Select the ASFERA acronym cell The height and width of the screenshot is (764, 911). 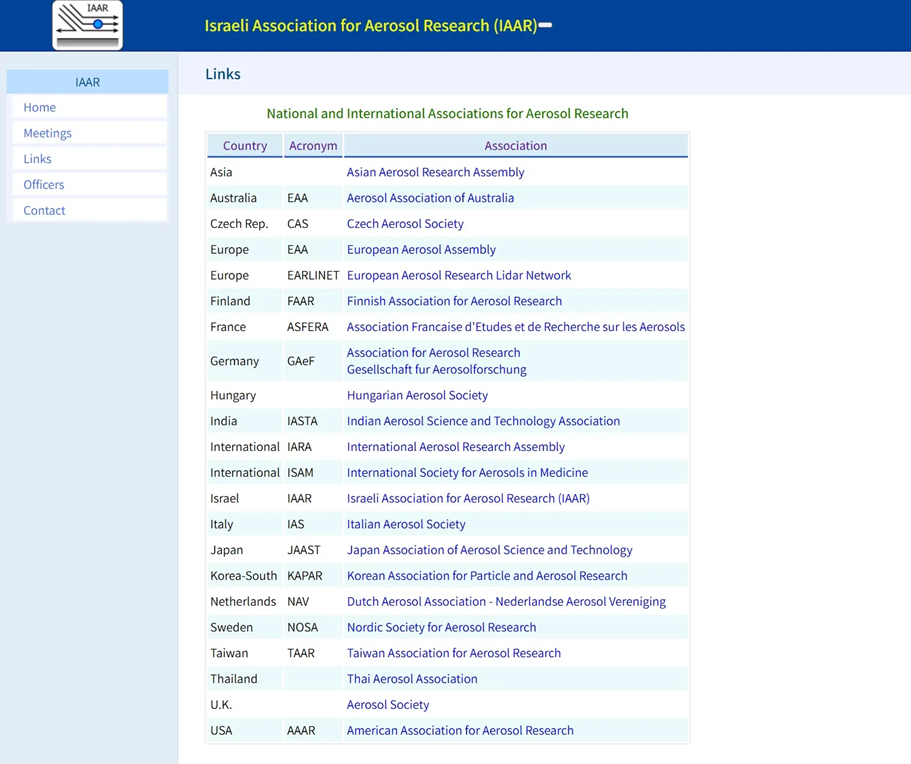click(313, 327)
